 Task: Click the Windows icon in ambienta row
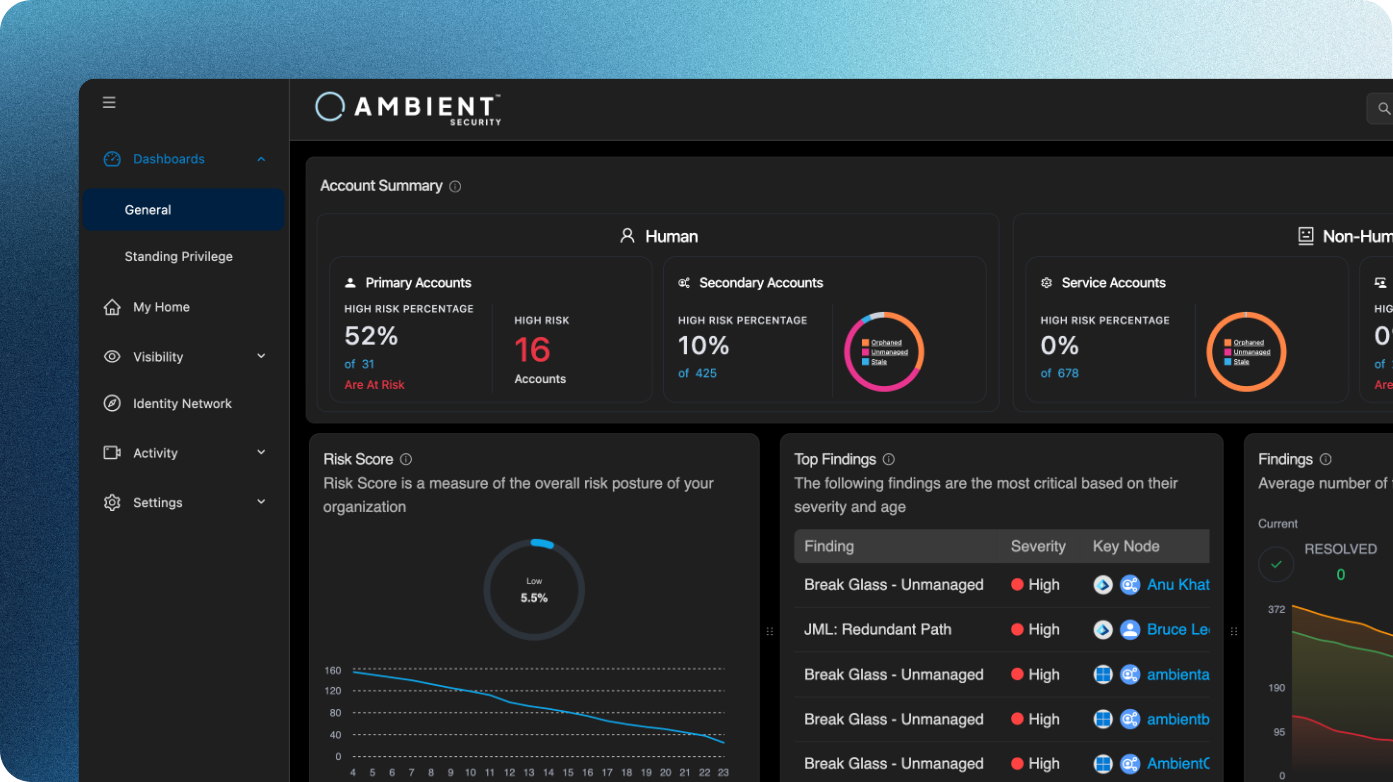click(x=1103, y=675)
